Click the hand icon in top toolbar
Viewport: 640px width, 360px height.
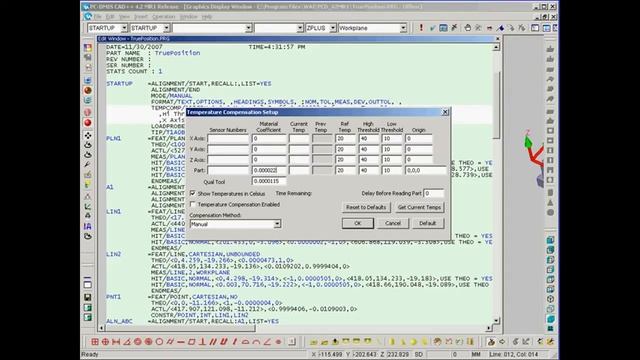coord(468,28)
